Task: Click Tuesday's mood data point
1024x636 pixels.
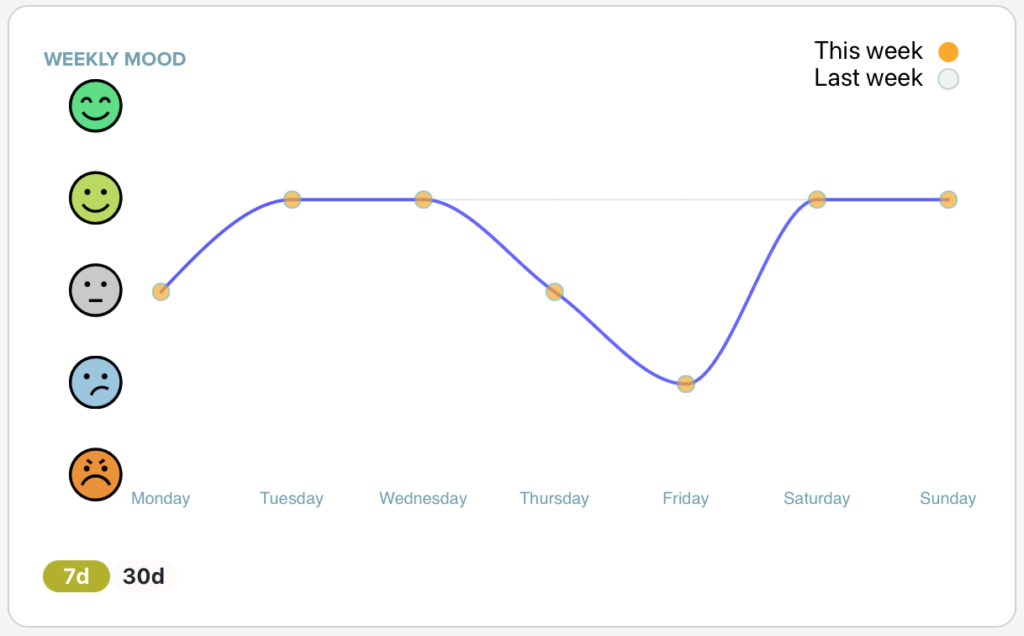Action: pos(292,199)
